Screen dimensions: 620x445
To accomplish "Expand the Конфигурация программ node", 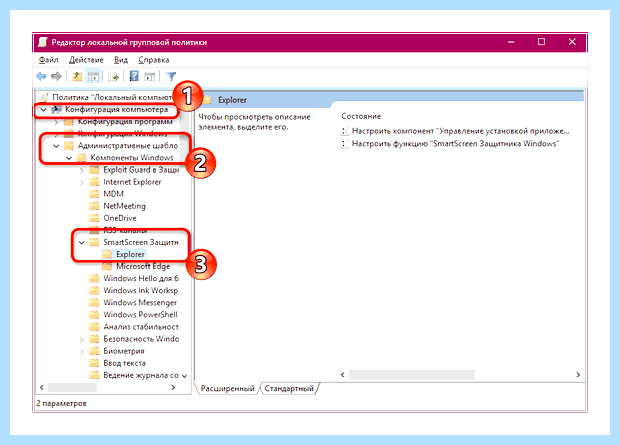I will tap(56, 122).
